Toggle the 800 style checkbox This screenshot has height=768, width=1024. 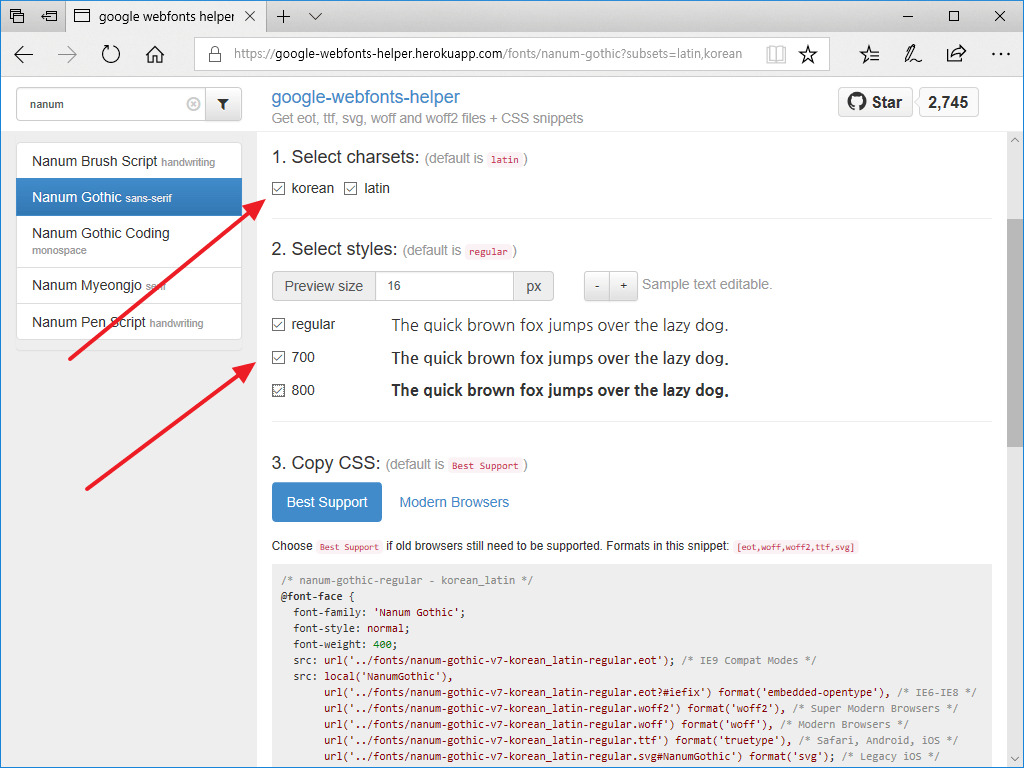(278, 391)
